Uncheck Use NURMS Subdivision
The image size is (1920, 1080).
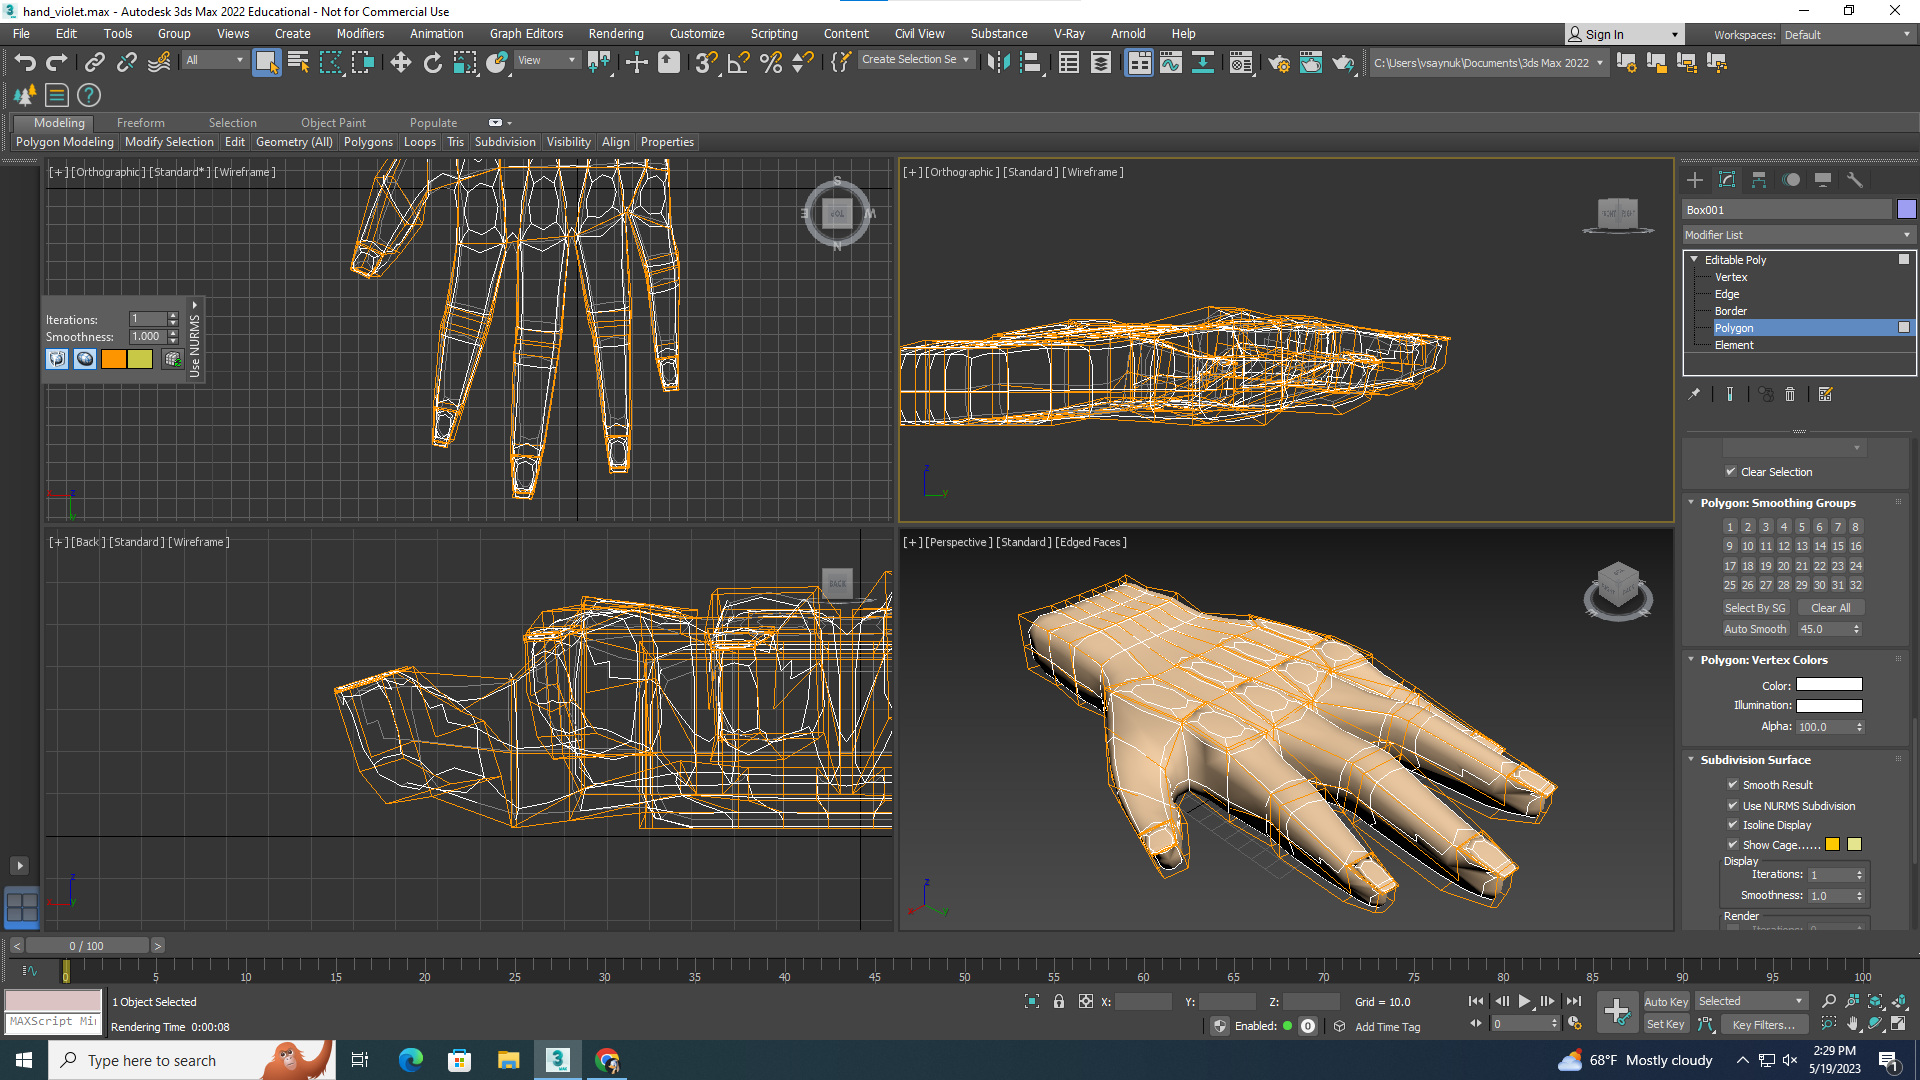coord(1733,805)
